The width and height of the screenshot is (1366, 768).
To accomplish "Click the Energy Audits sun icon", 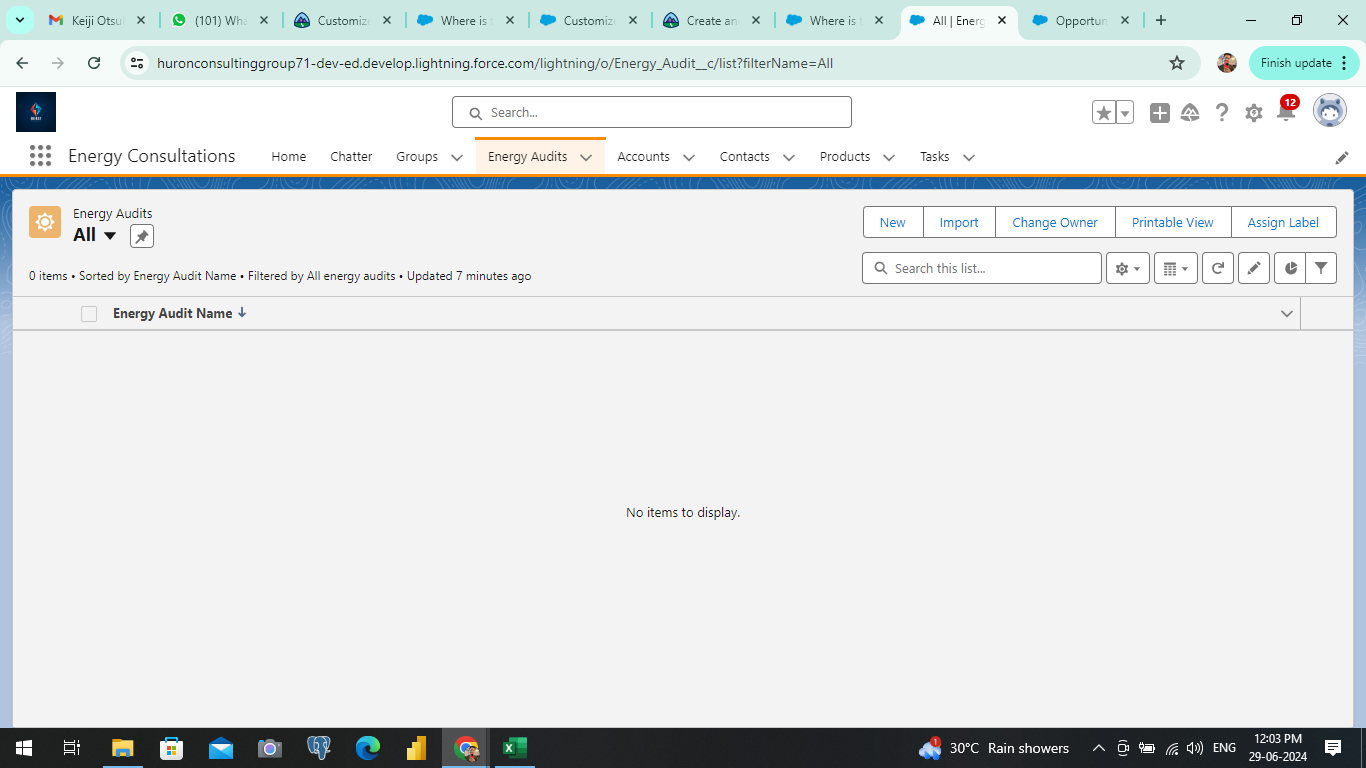I will [x=45, y=222].
